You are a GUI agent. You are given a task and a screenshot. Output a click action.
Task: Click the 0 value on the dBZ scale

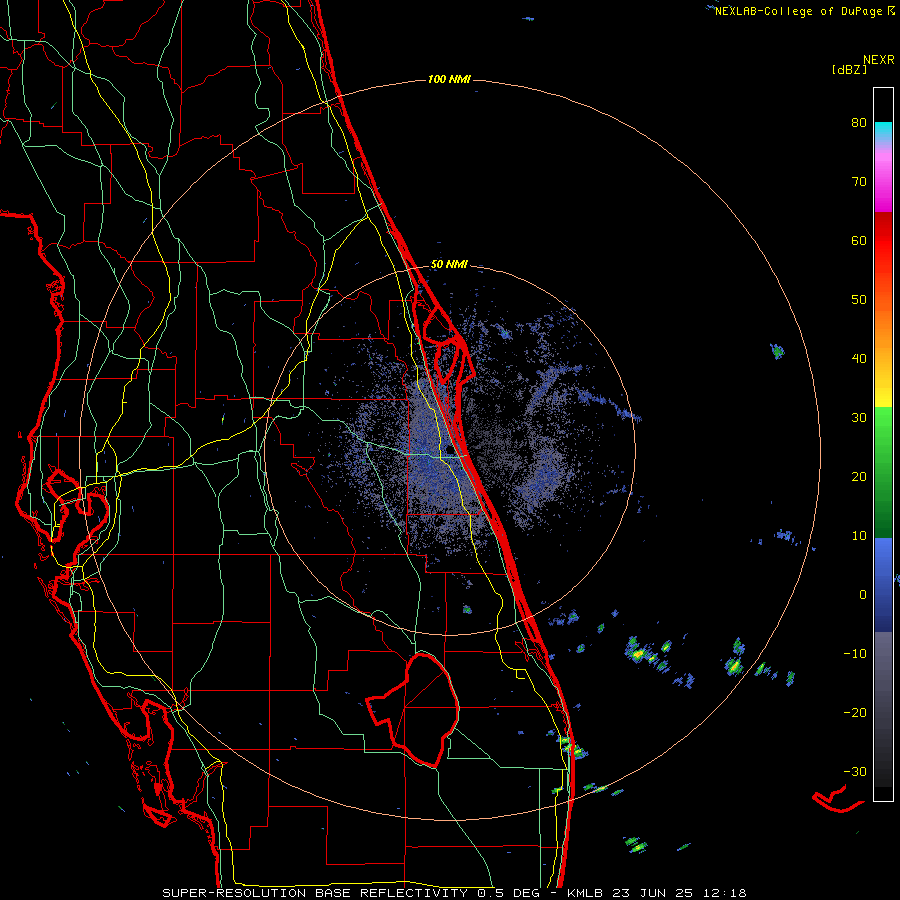point(863,595)
